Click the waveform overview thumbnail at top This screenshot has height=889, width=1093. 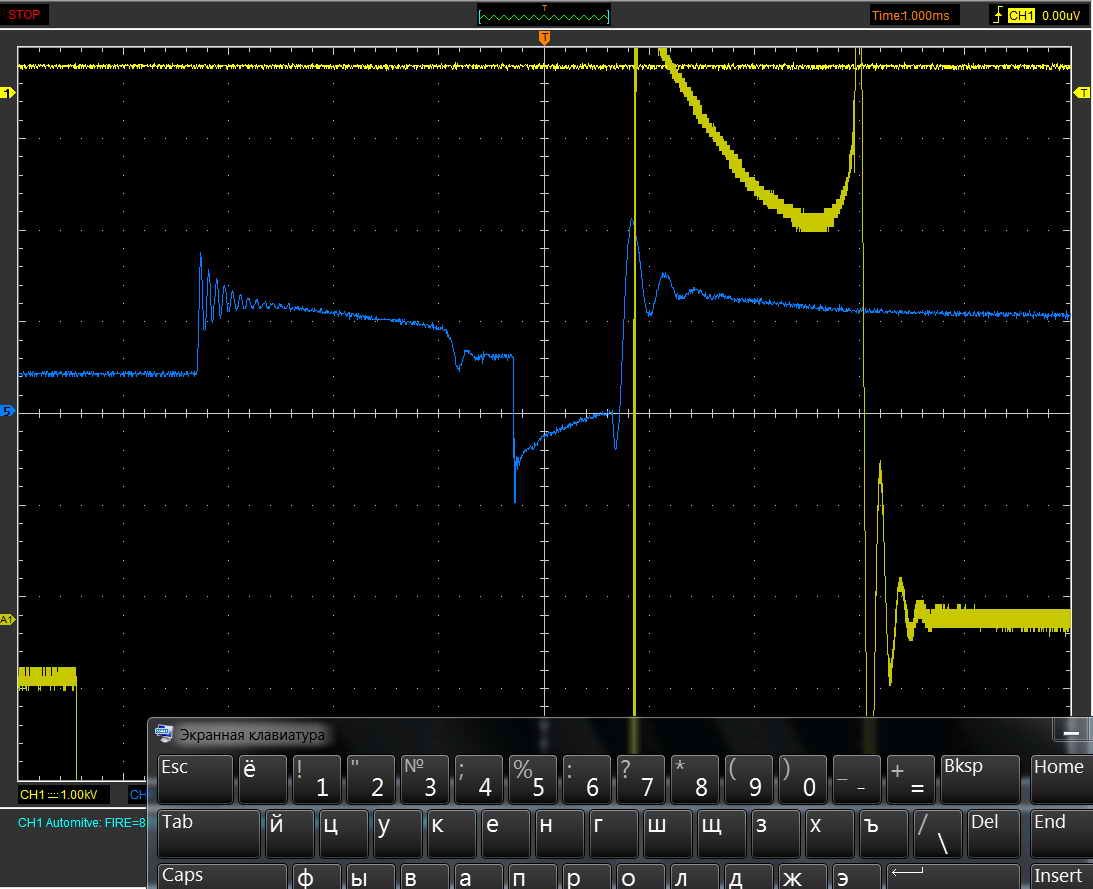click(544, 16)
